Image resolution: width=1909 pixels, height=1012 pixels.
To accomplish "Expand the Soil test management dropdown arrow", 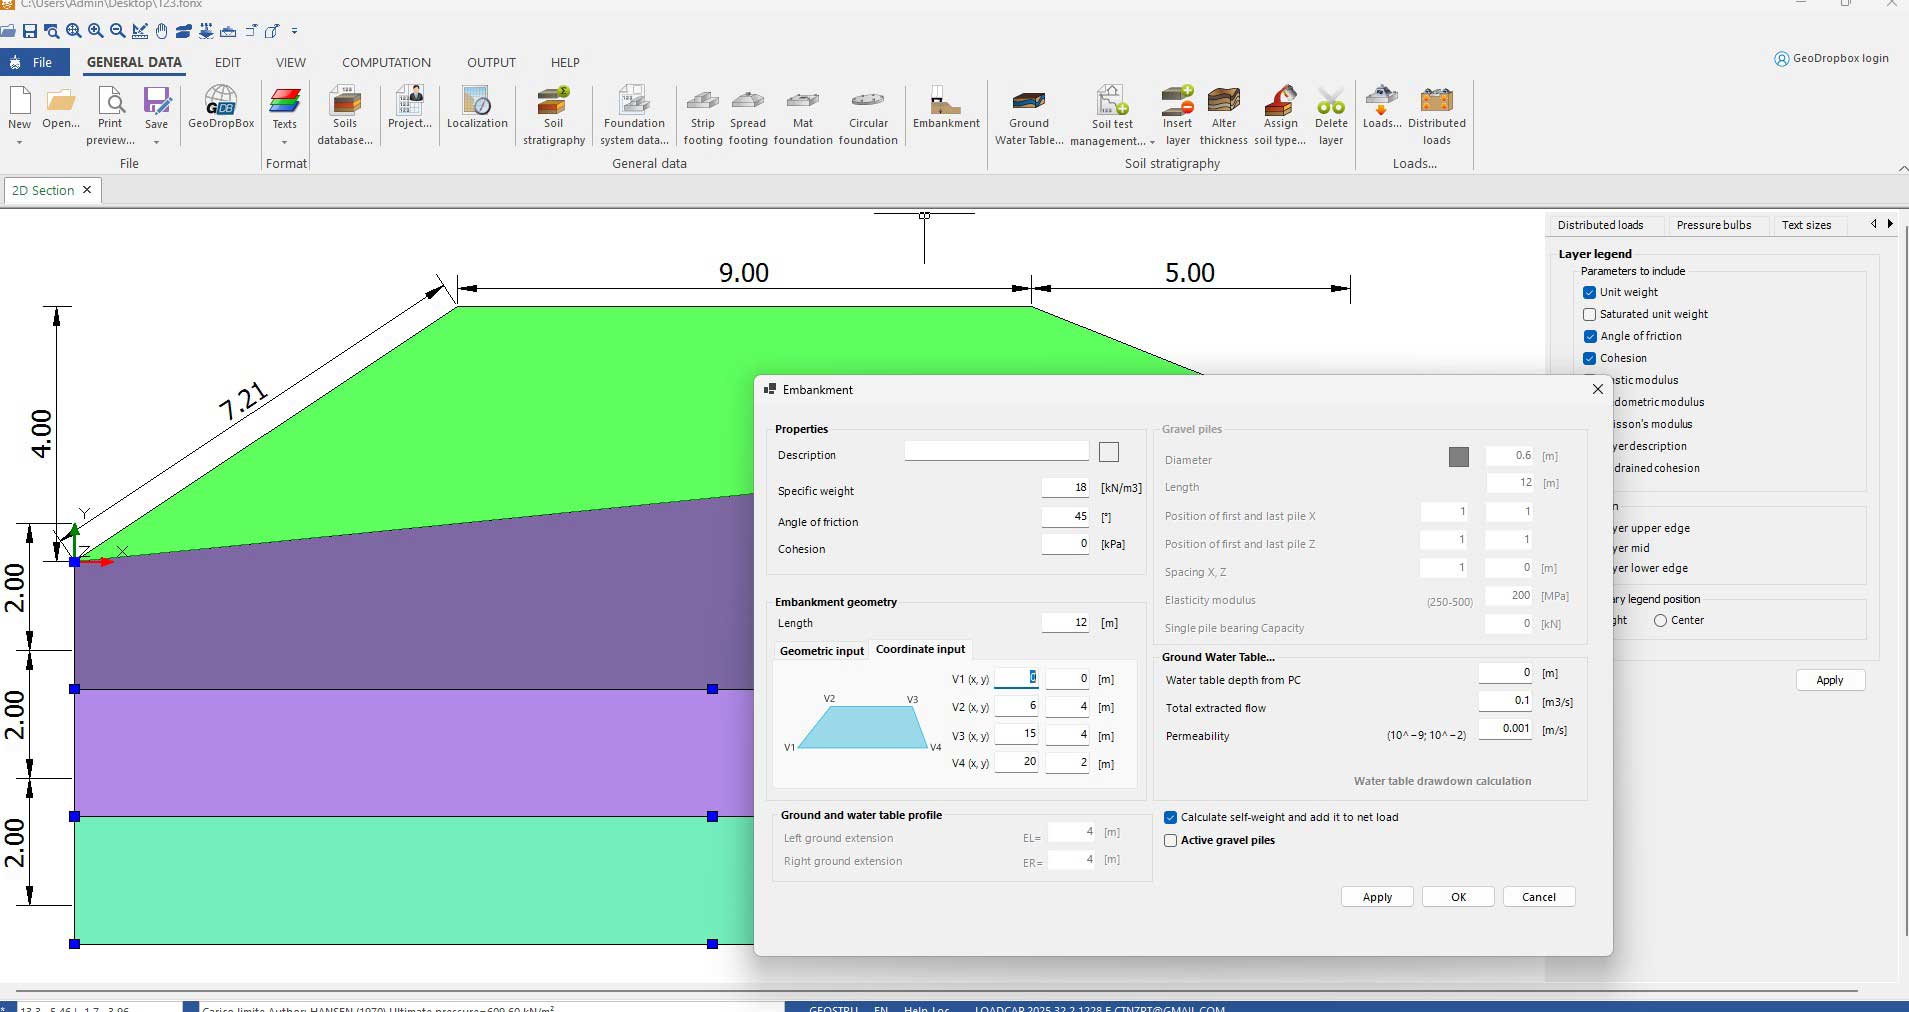I will pos(1152,142).
